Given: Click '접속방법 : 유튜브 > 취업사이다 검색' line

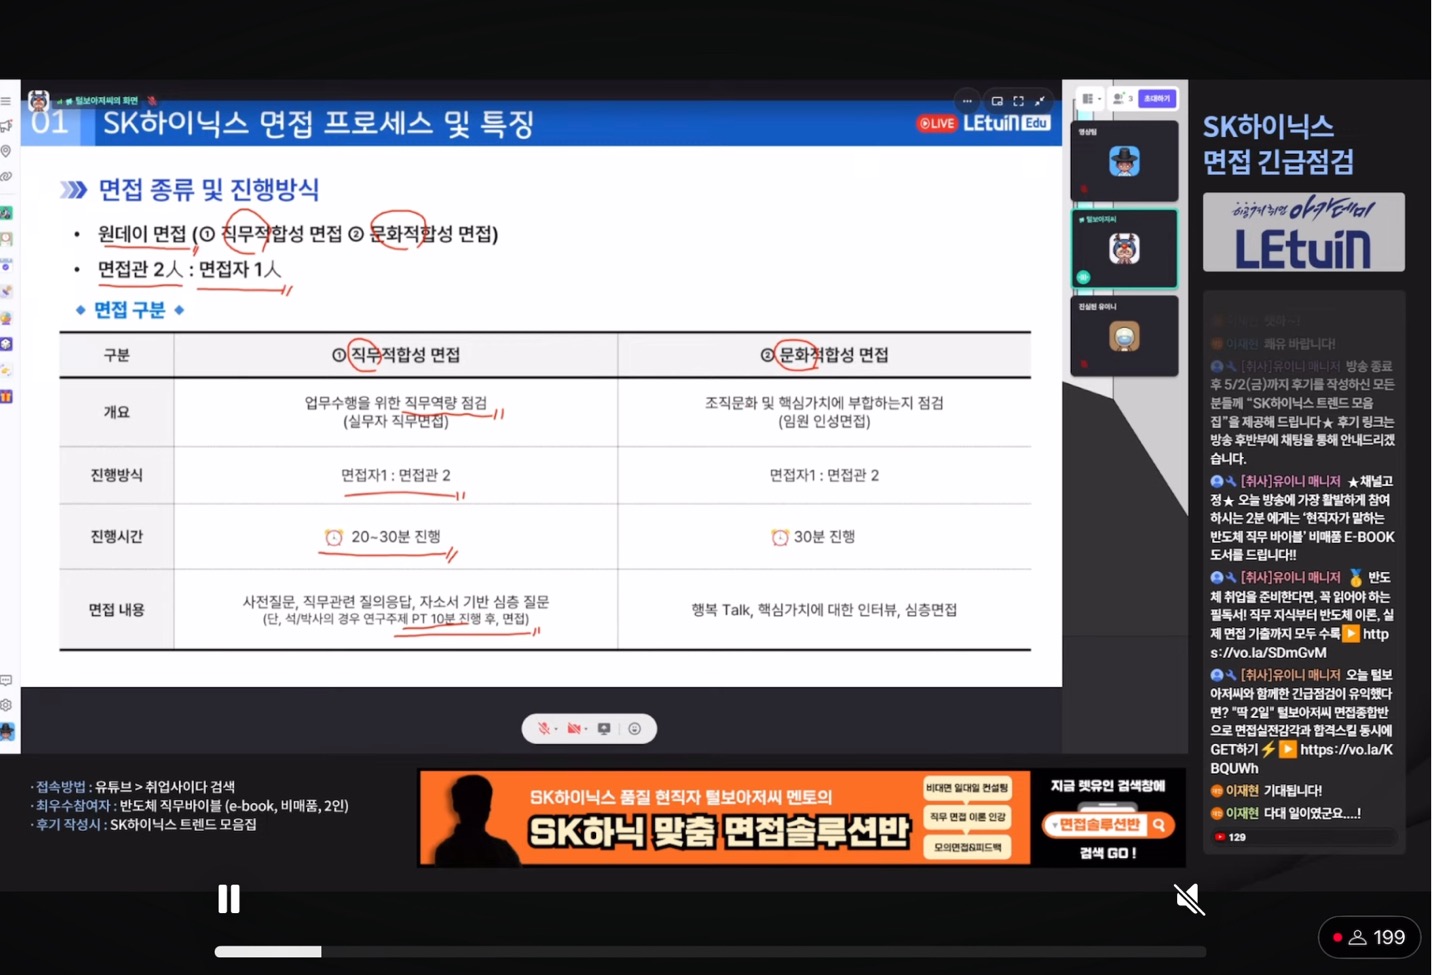Looking at the screenshot, I should (x=133, y=787).
